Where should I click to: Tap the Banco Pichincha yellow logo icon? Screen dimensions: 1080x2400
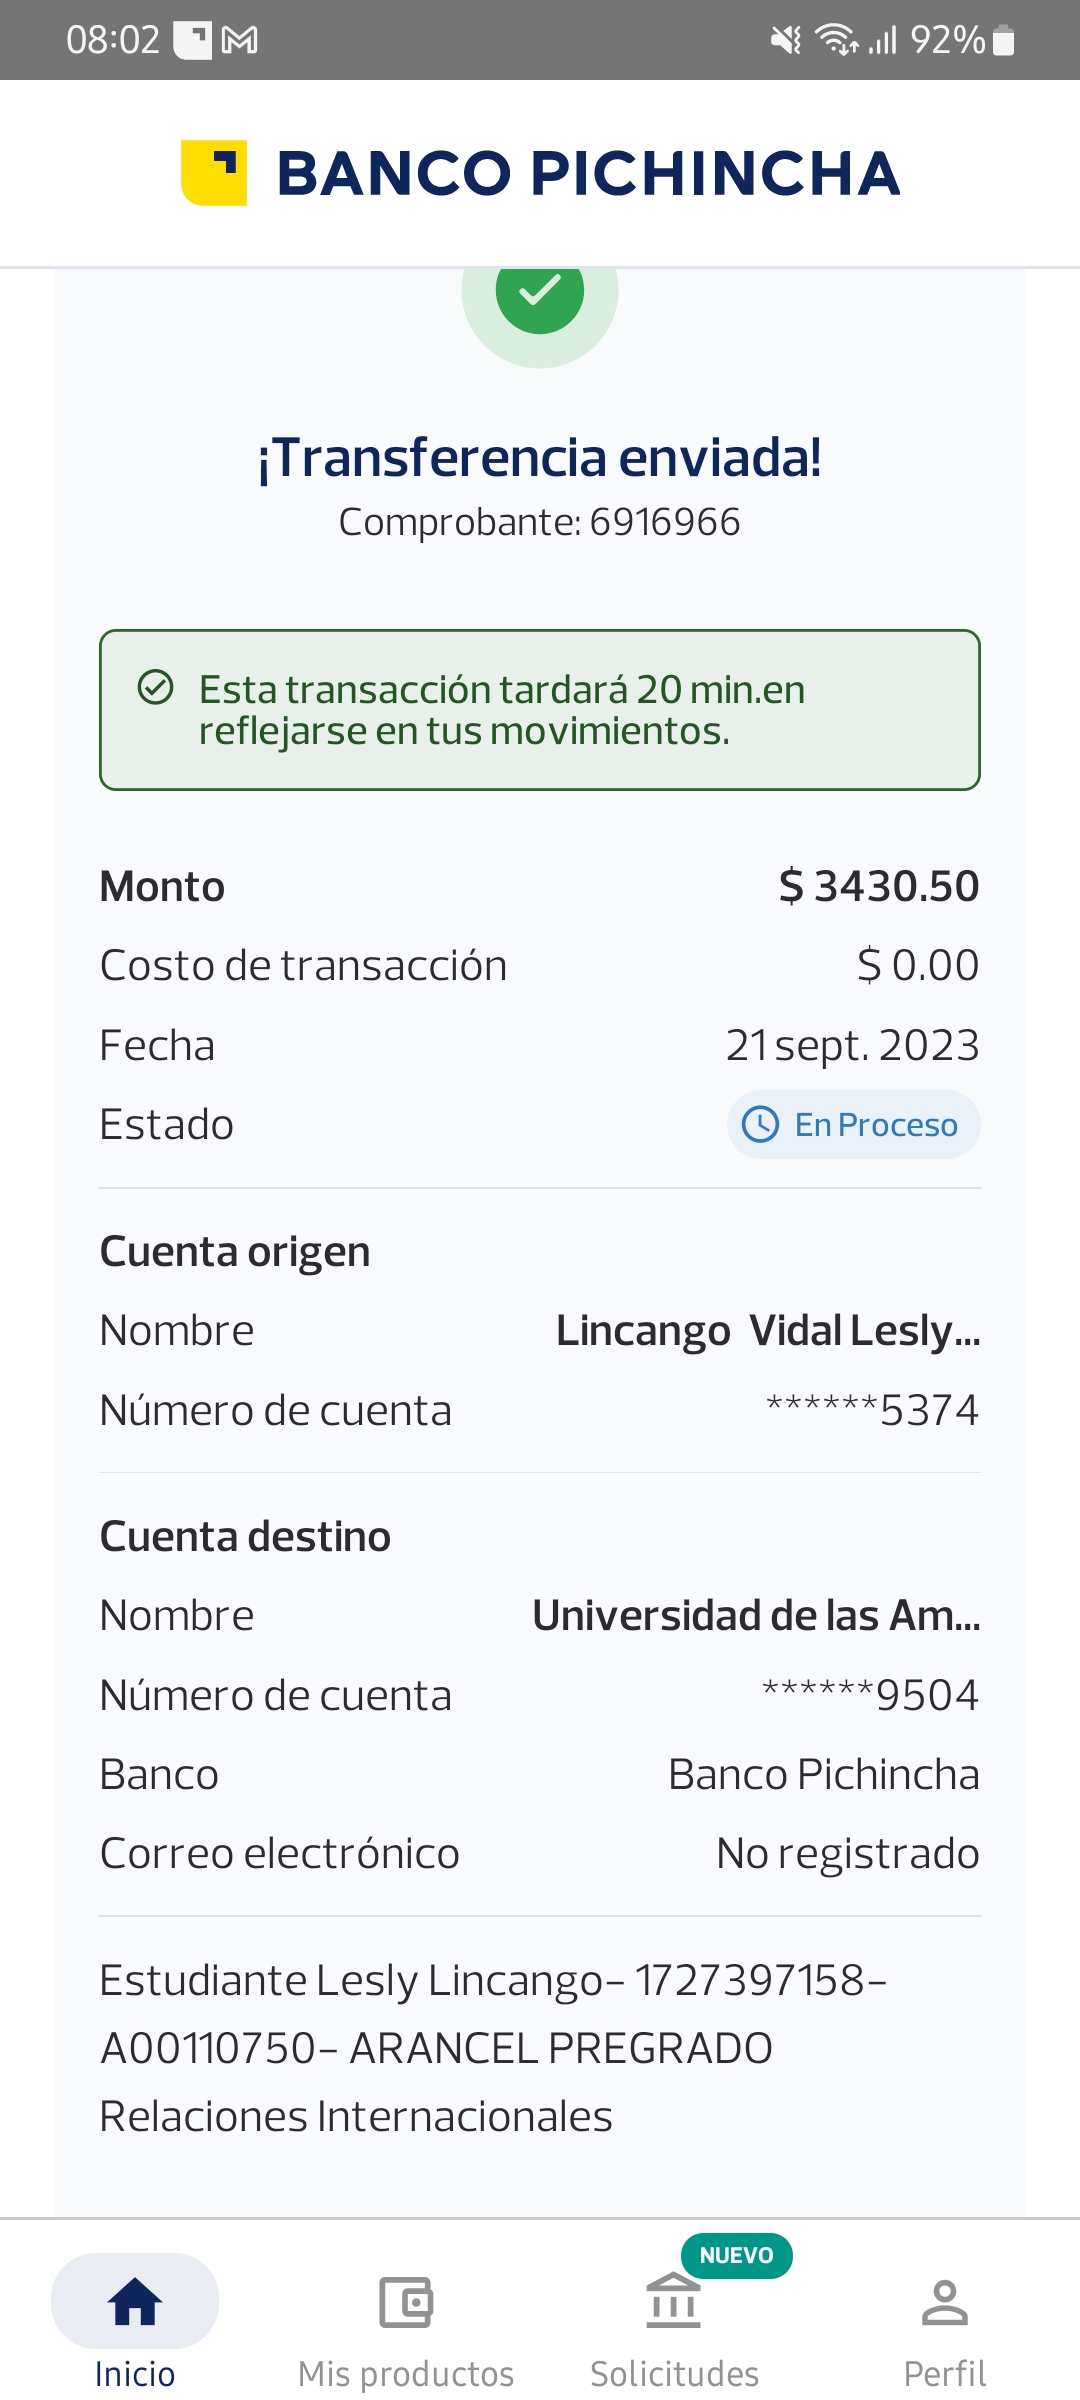214,173
